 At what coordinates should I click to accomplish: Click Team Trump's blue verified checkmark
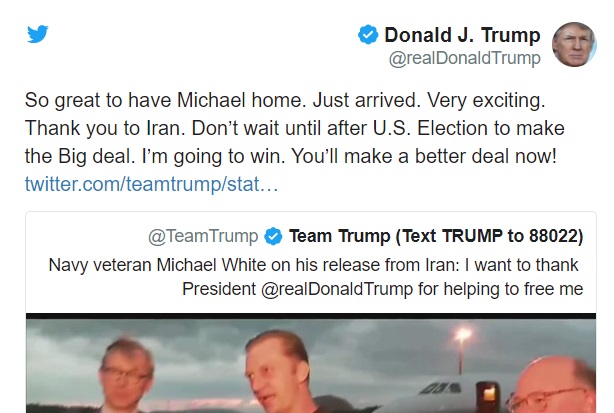[273, 237]
